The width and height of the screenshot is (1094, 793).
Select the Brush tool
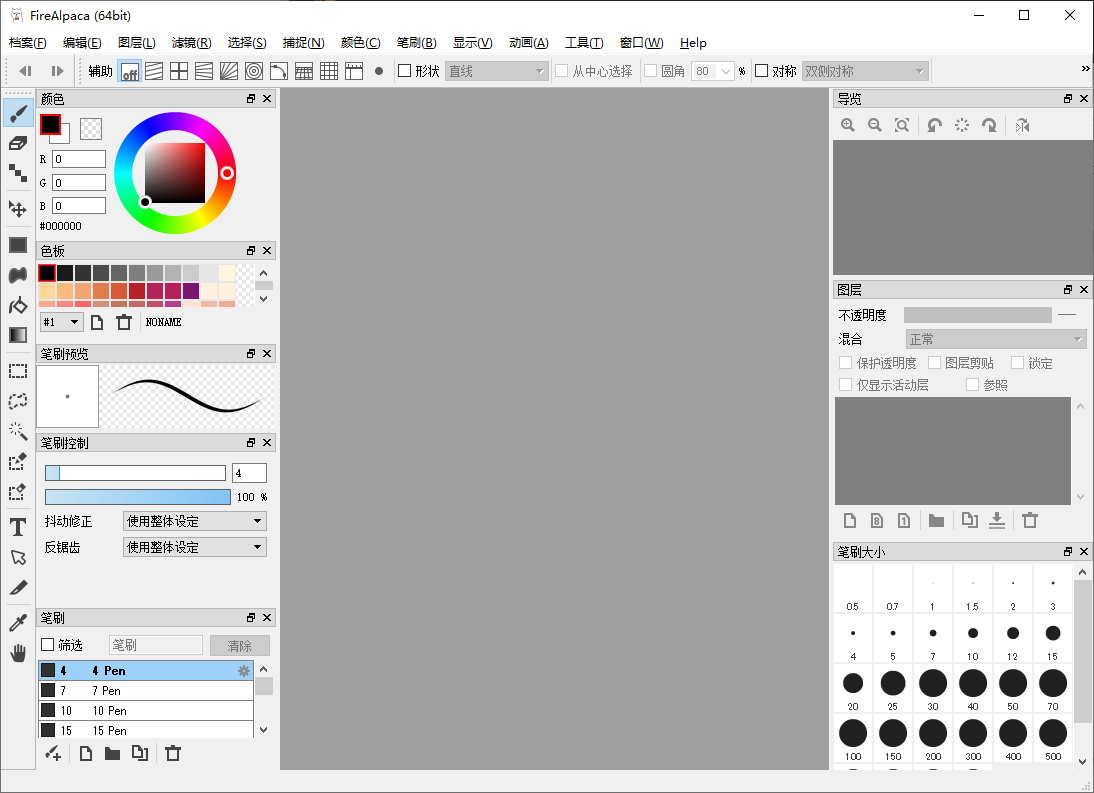[16, 113]
